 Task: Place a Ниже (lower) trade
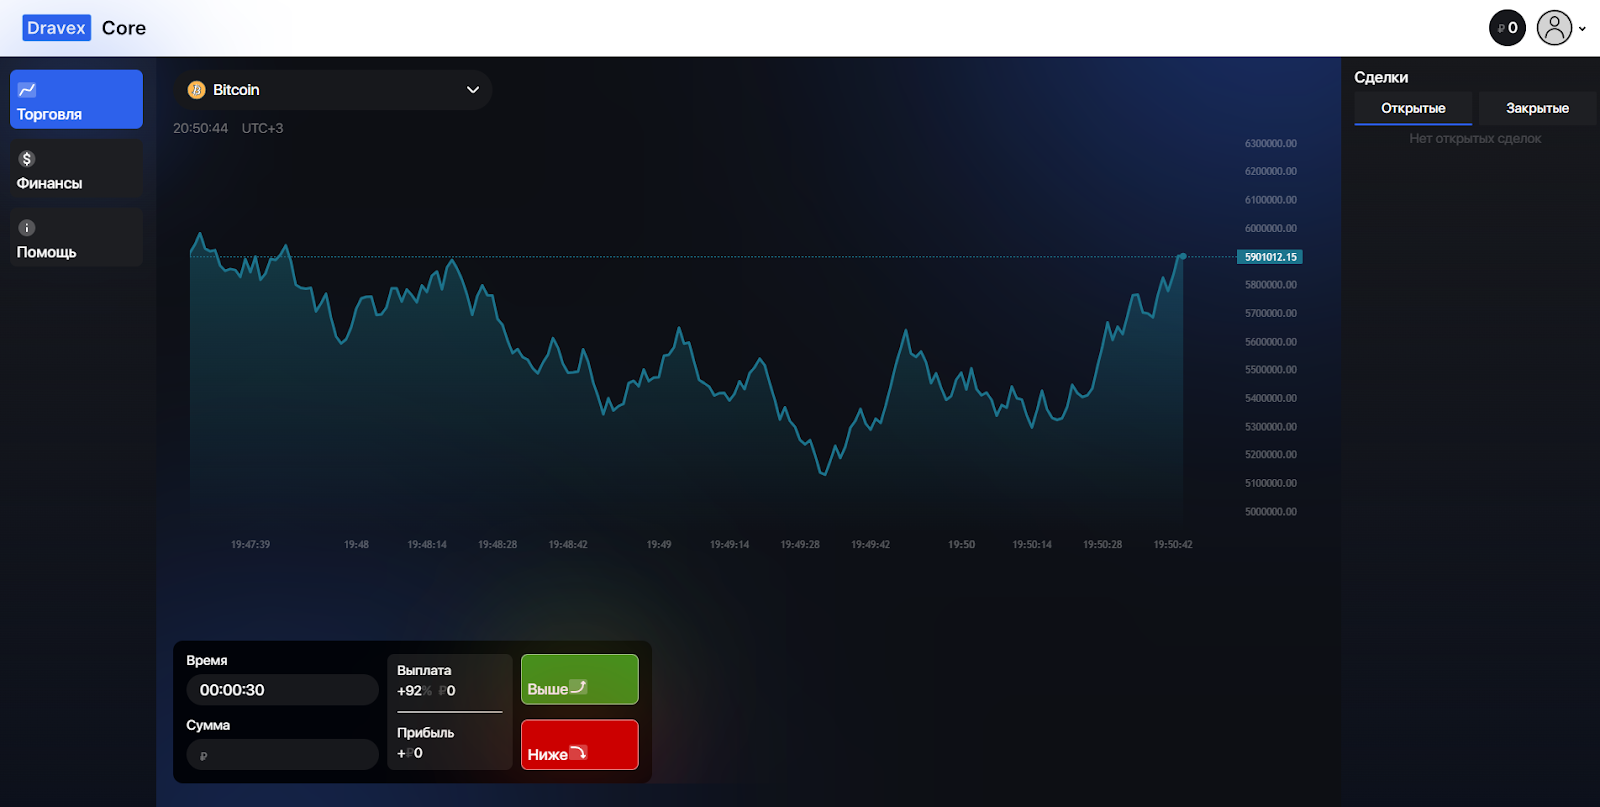(x=580, y=745)
